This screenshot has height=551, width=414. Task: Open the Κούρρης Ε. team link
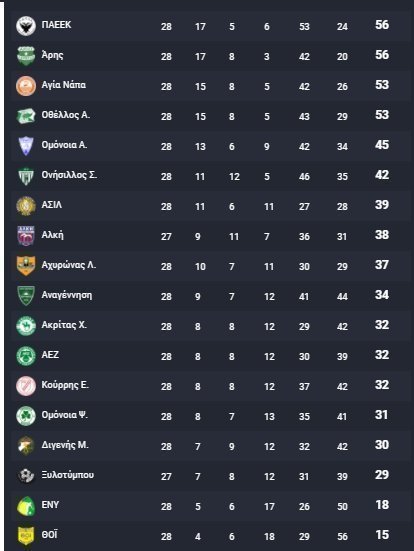point(65,385)
